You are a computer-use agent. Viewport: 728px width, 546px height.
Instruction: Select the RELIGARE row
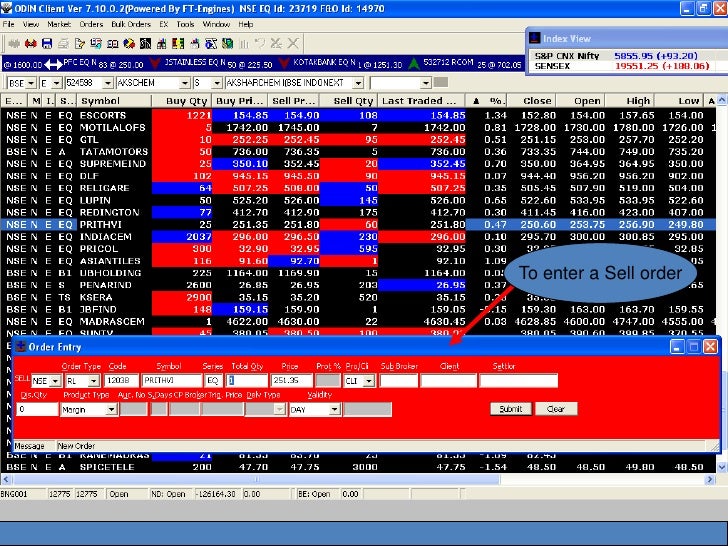[358, 188]
